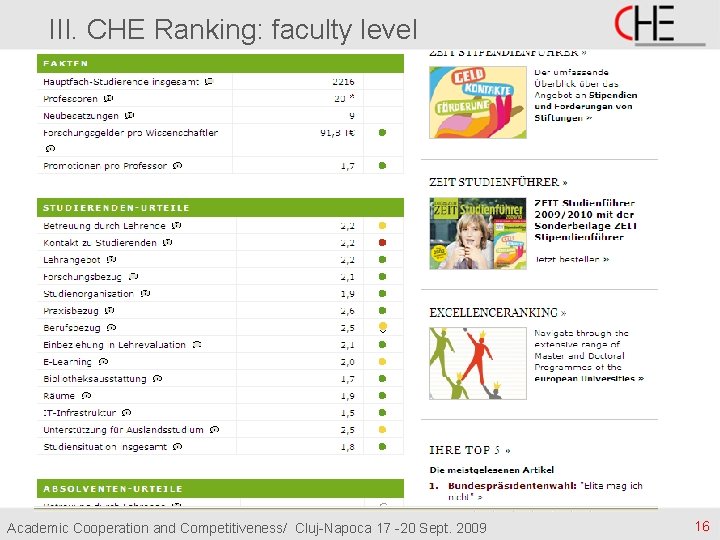Open the EXCELLENCERANKING heading link
The height and width of the screenshot is (540, 720).
tap(498, 313)
